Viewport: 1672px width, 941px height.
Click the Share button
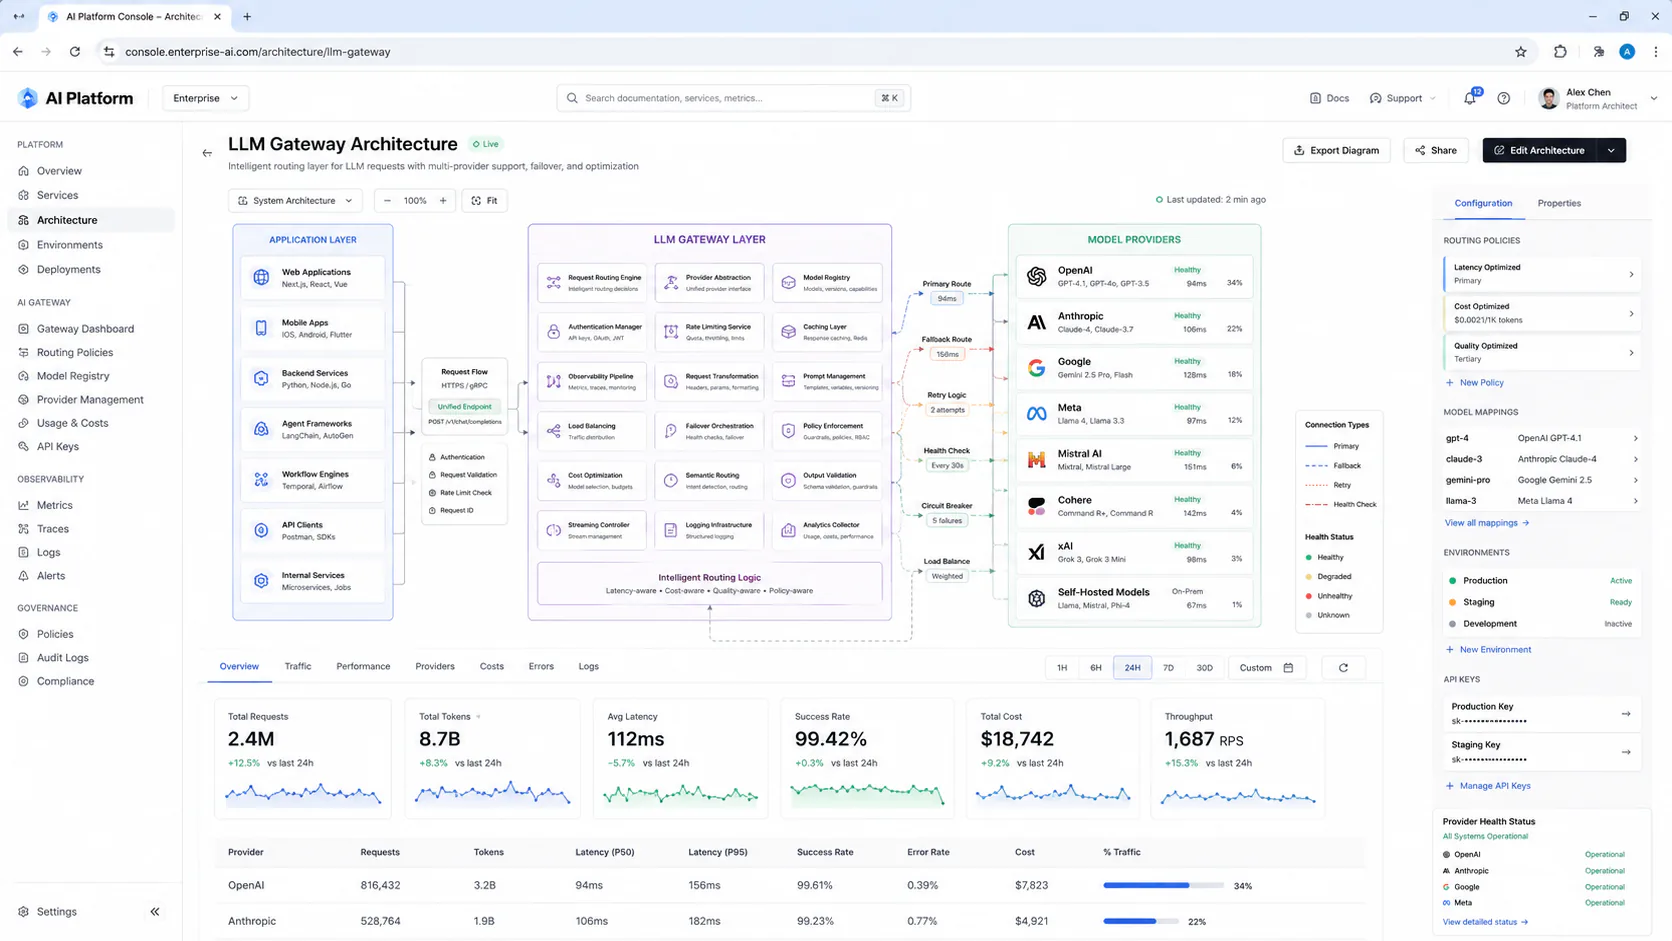[x=1435, y=151]
